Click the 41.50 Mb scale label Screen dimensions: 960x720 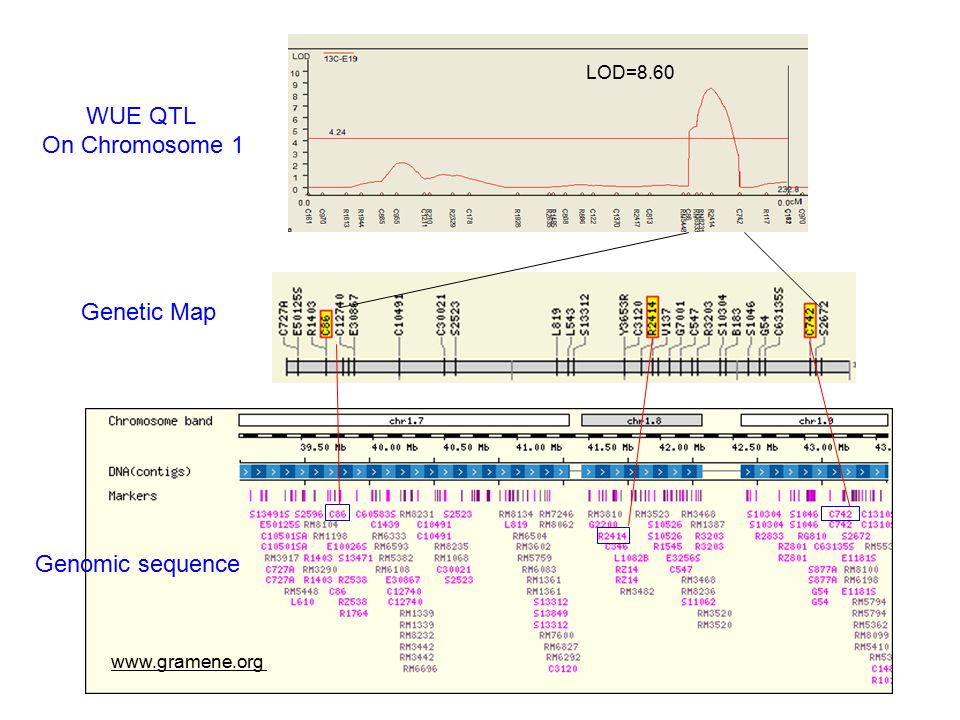point(610,448)
